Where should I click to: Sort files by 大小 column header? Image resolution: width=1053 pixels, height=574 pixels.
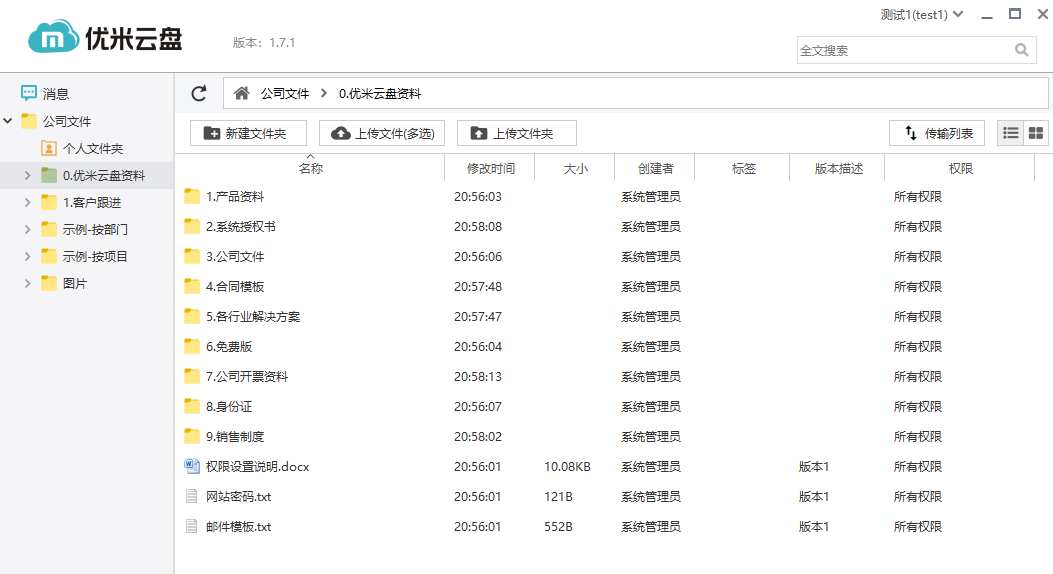click(575, 169)
